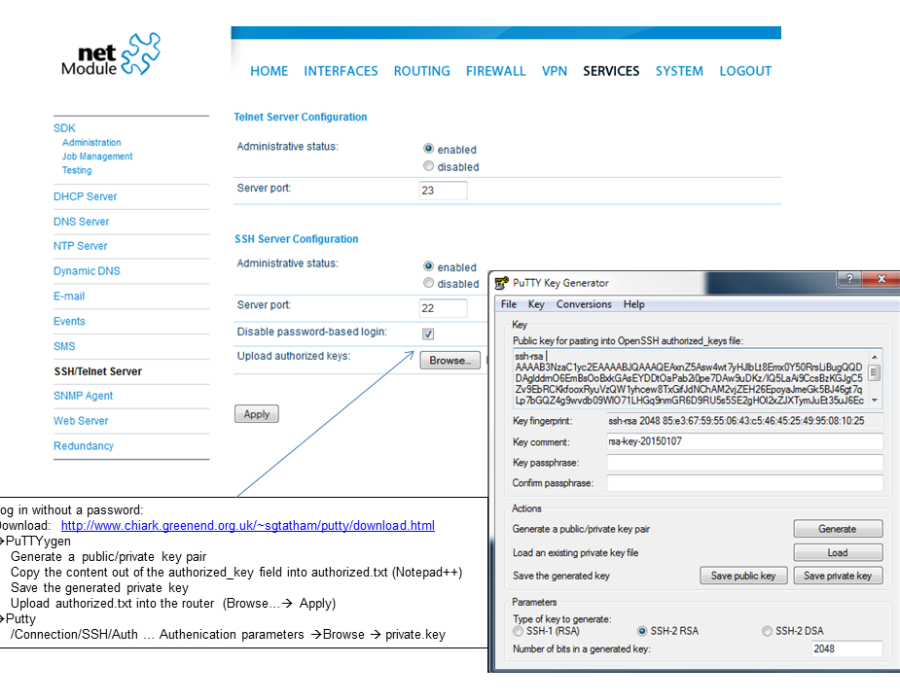Click the Key passphrase field
Image resolution: width=900 pixels, height=700 pixels.
click(x=744, y=462)
